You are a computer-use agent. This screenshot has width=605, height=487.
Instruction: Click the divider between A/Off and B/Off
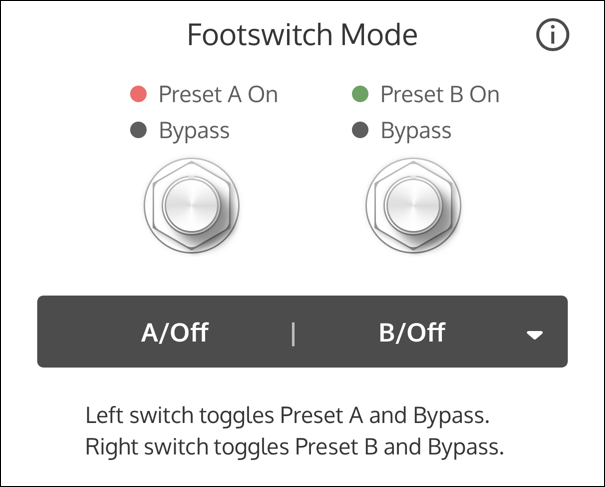tap(293, 333)
